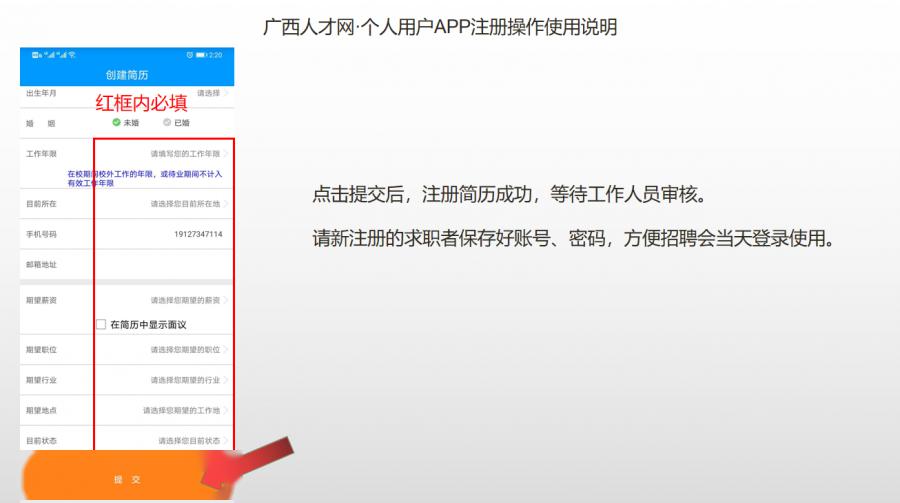This screenshot has width=900, height=503.
Task: Click the 期望薪资 row label
Action: coord(41,300)
